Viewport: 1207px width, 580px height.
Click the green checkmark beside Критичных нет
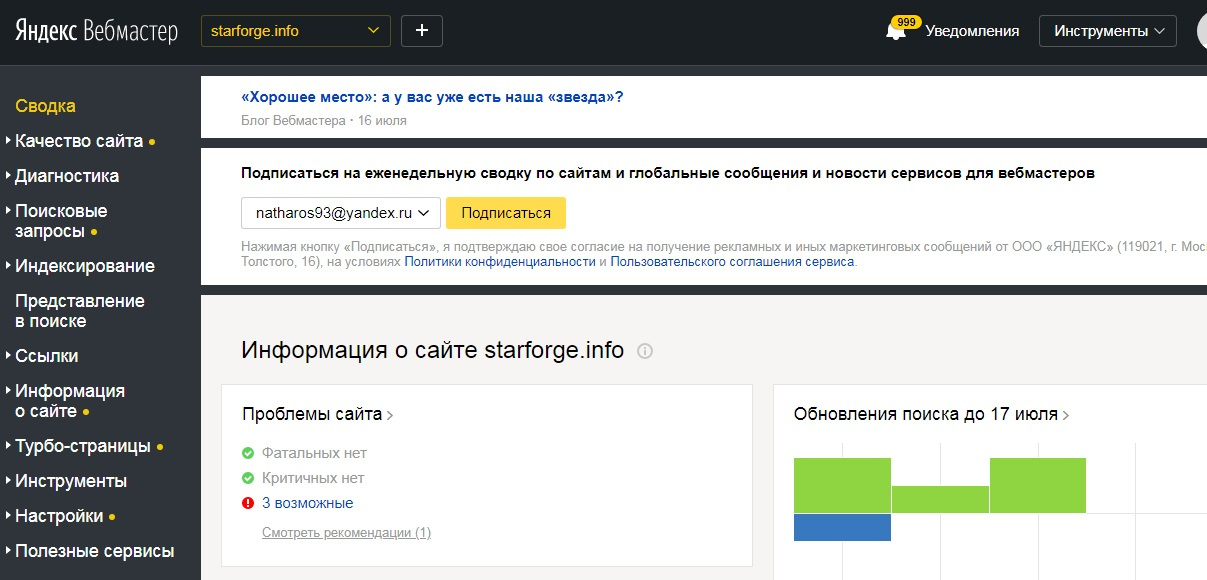248,478
